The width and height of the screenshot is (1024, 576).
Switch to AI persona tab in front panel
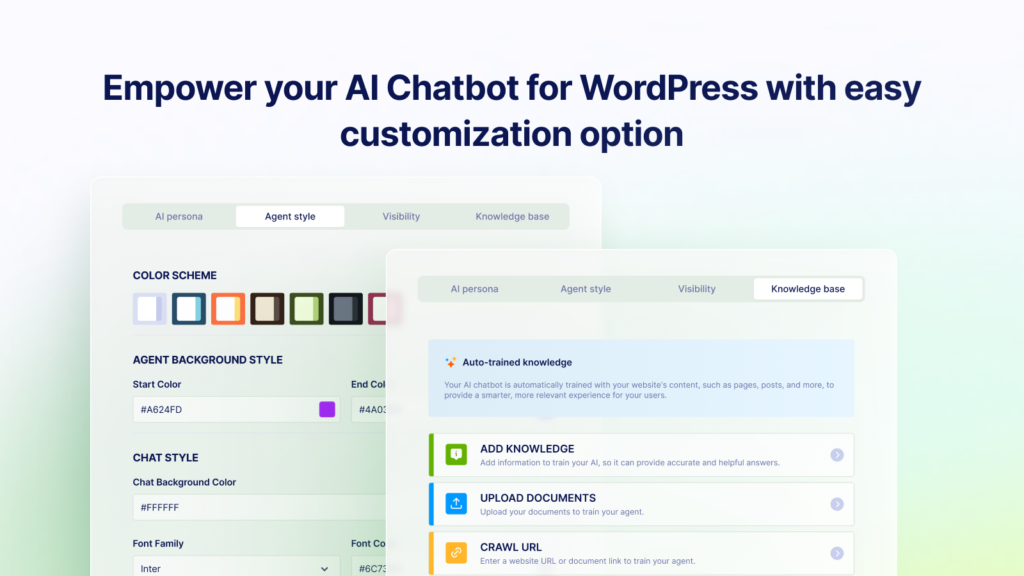(x=474, y=289)
